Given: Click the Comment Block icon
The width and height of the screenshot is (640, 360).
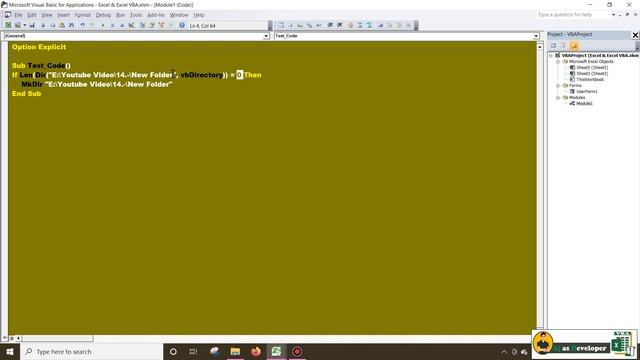Looking at the screenshot, I should point(360,25).
